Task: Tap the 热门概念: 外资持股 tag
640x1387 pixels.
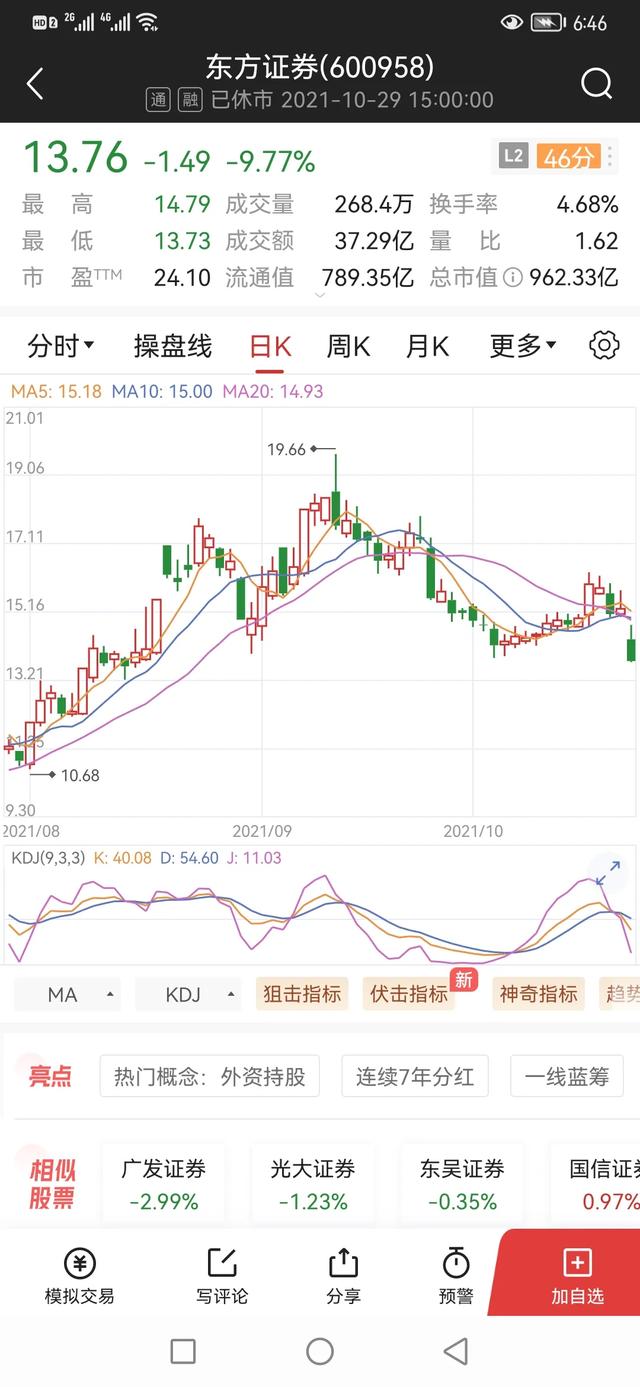Action: 209,1077
